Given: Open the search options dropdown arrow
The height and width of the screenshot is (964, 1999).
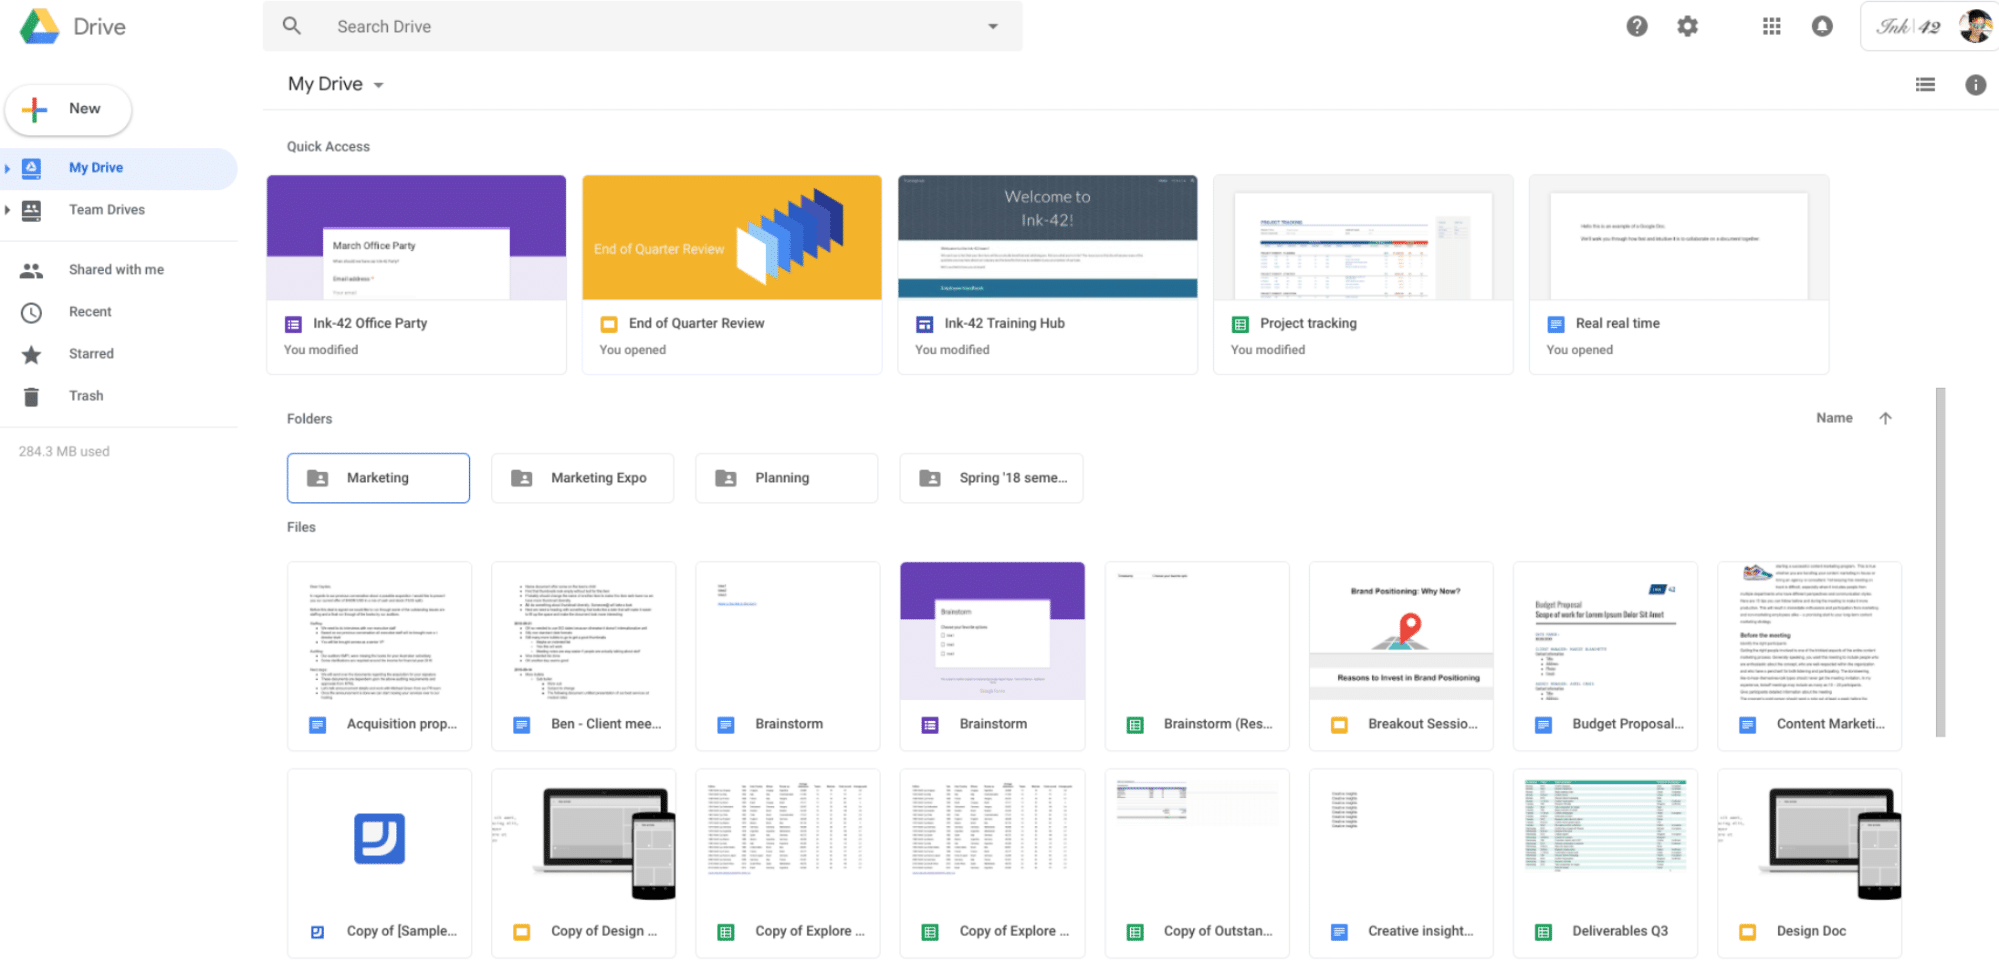Looking at the screenshot, I should coord(993,27).
